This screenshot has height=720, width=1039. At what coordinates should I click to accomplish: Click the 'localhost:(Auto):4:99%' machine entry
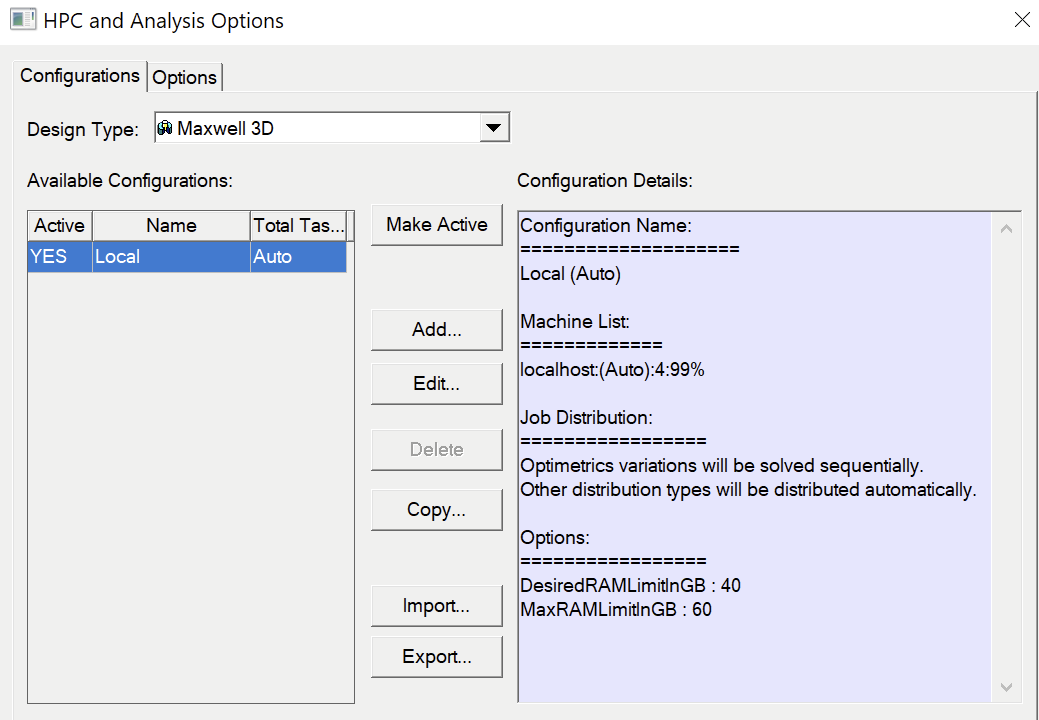[x=612, y=370]
